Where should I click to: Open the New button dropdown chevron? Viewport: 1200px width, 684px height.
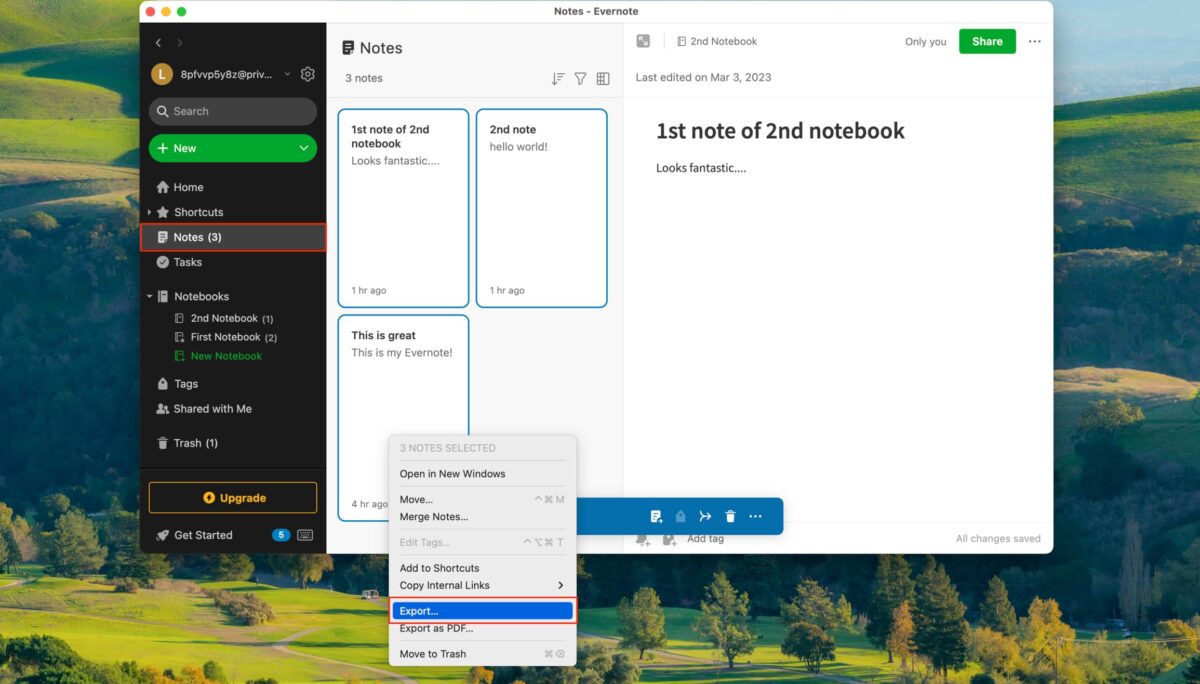point(304,148)
